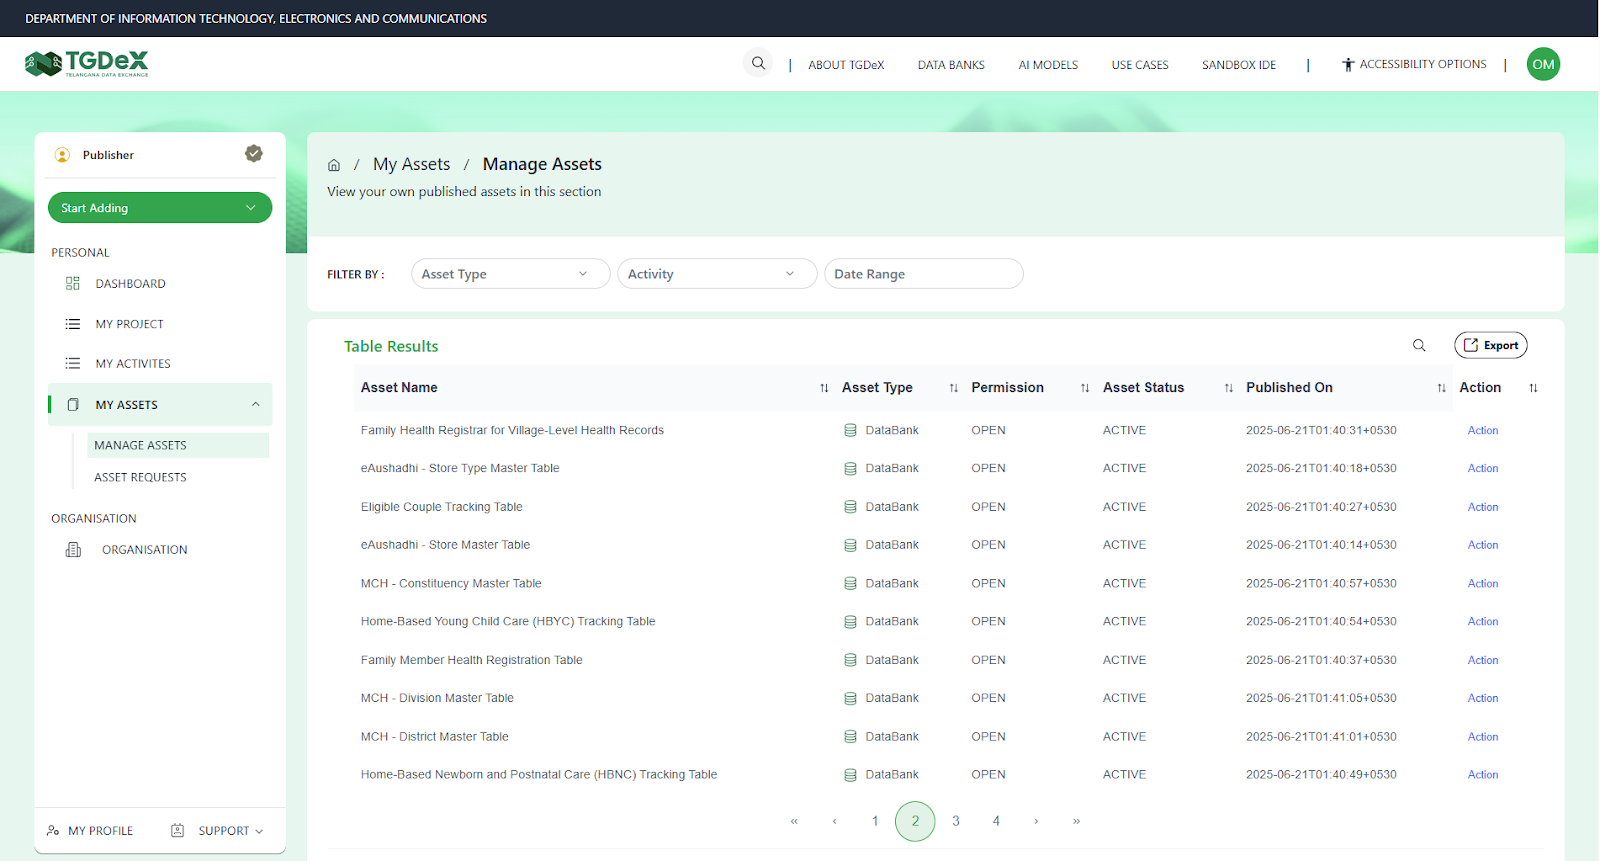This screenshot has height=861, width=1600.
Task: Sort table by Published On column
Action: tap(1441, 388)
